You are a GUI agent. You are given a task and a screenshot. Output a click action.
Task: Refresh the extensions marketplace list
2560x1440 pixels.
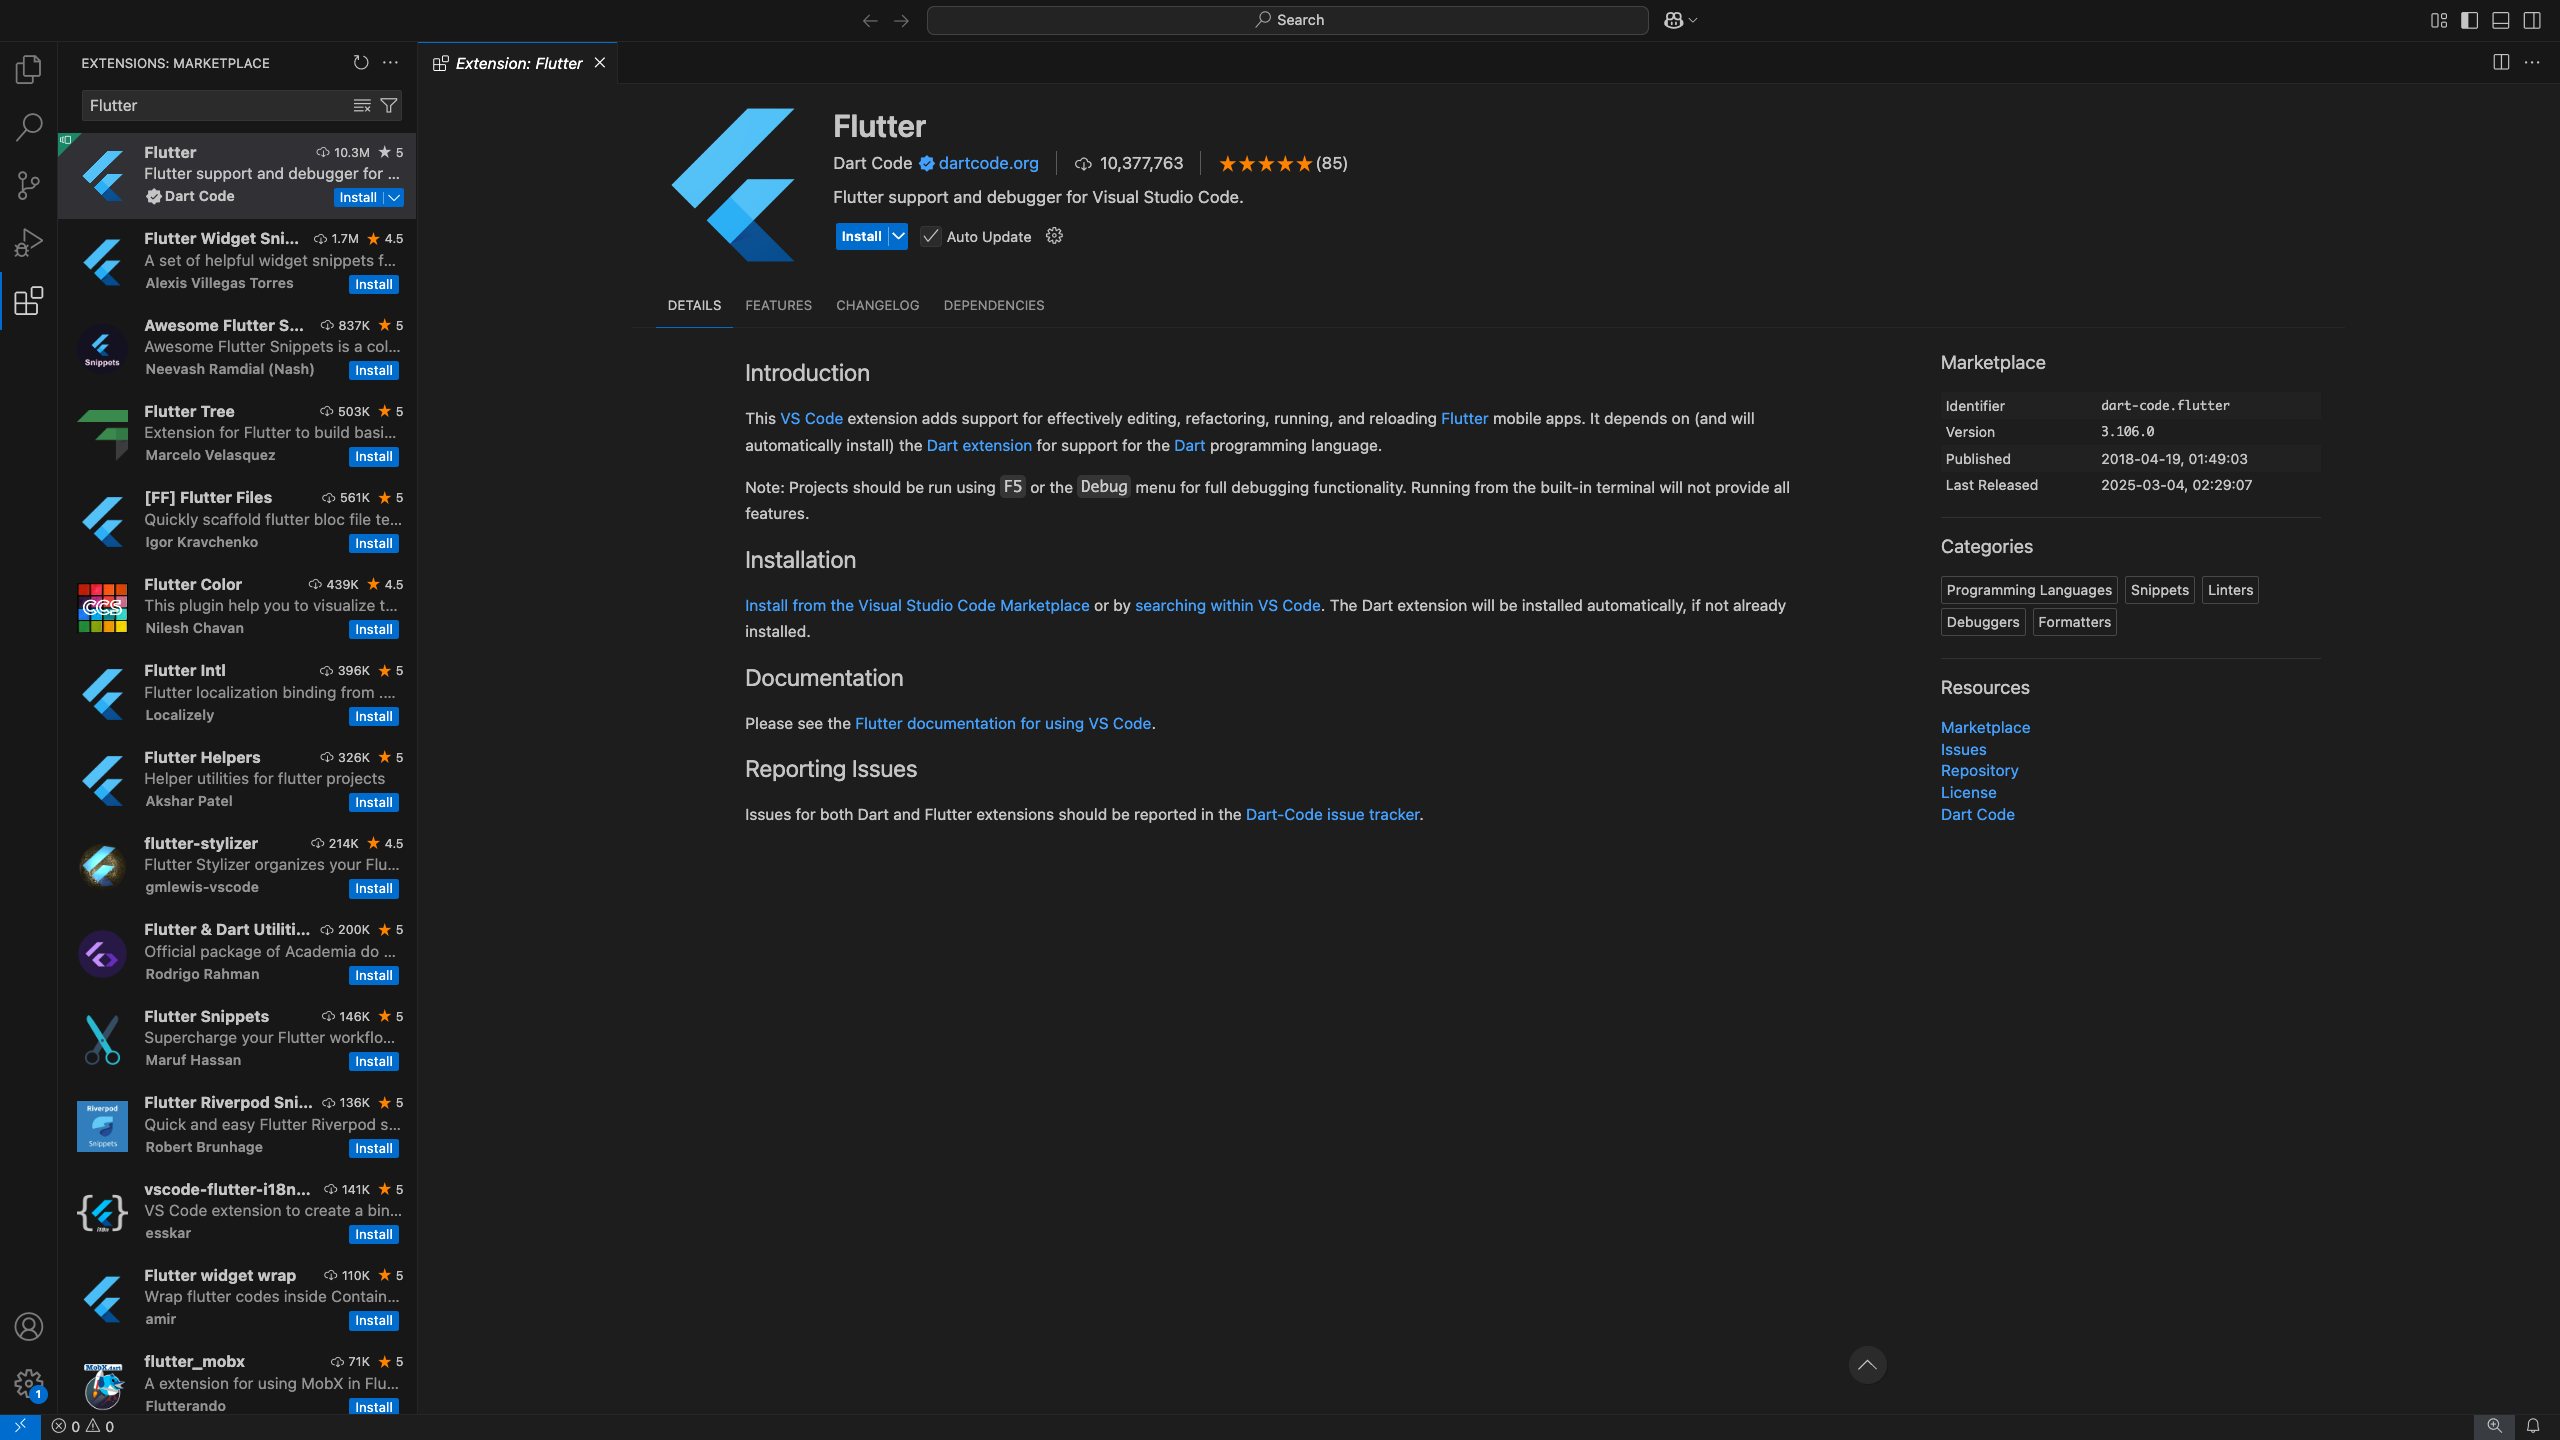coord(361,63)
